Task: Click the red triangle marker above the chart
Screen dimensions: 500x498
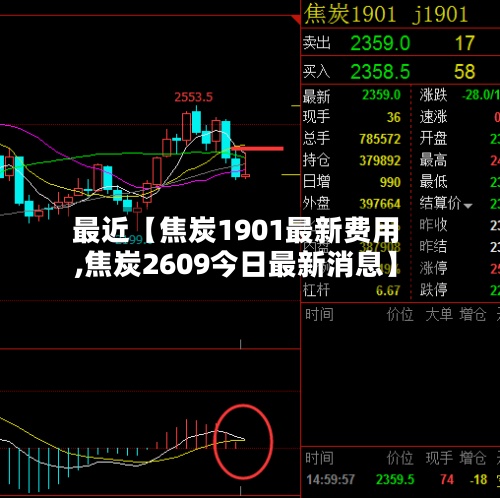Action: click(296, 19)
